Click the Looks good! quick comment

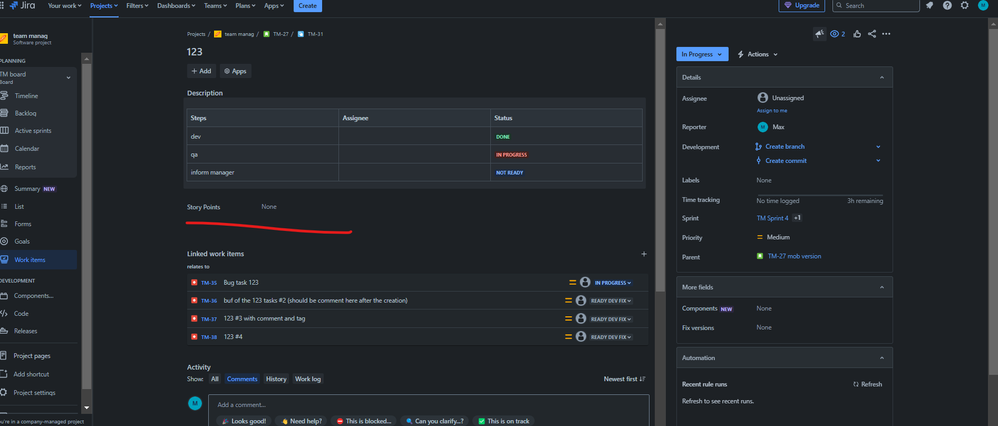tap(244, 421)
